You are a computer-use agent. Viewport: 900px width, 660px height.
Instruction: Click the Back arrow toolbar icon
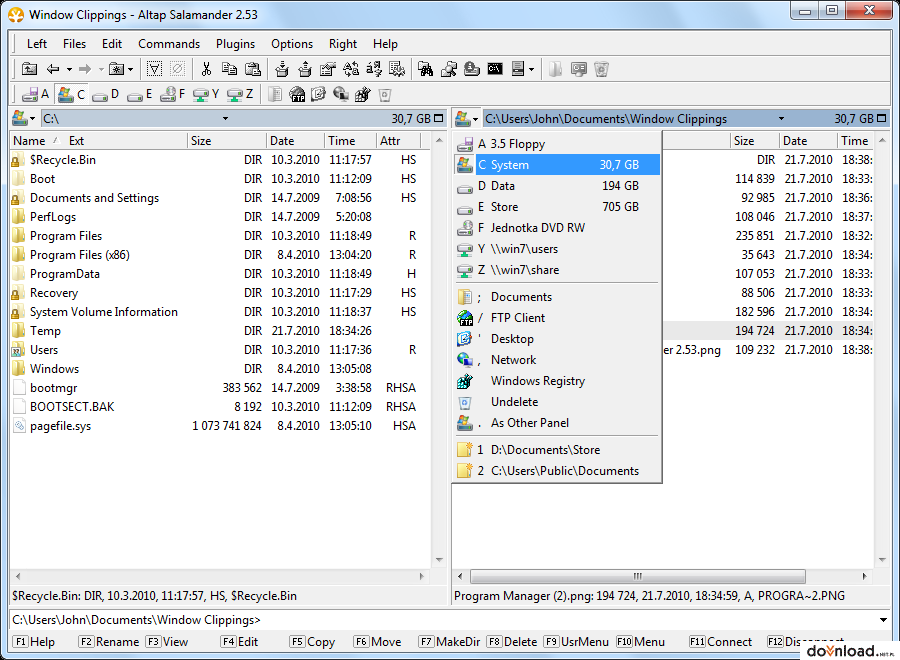click(x=53, y=69)
